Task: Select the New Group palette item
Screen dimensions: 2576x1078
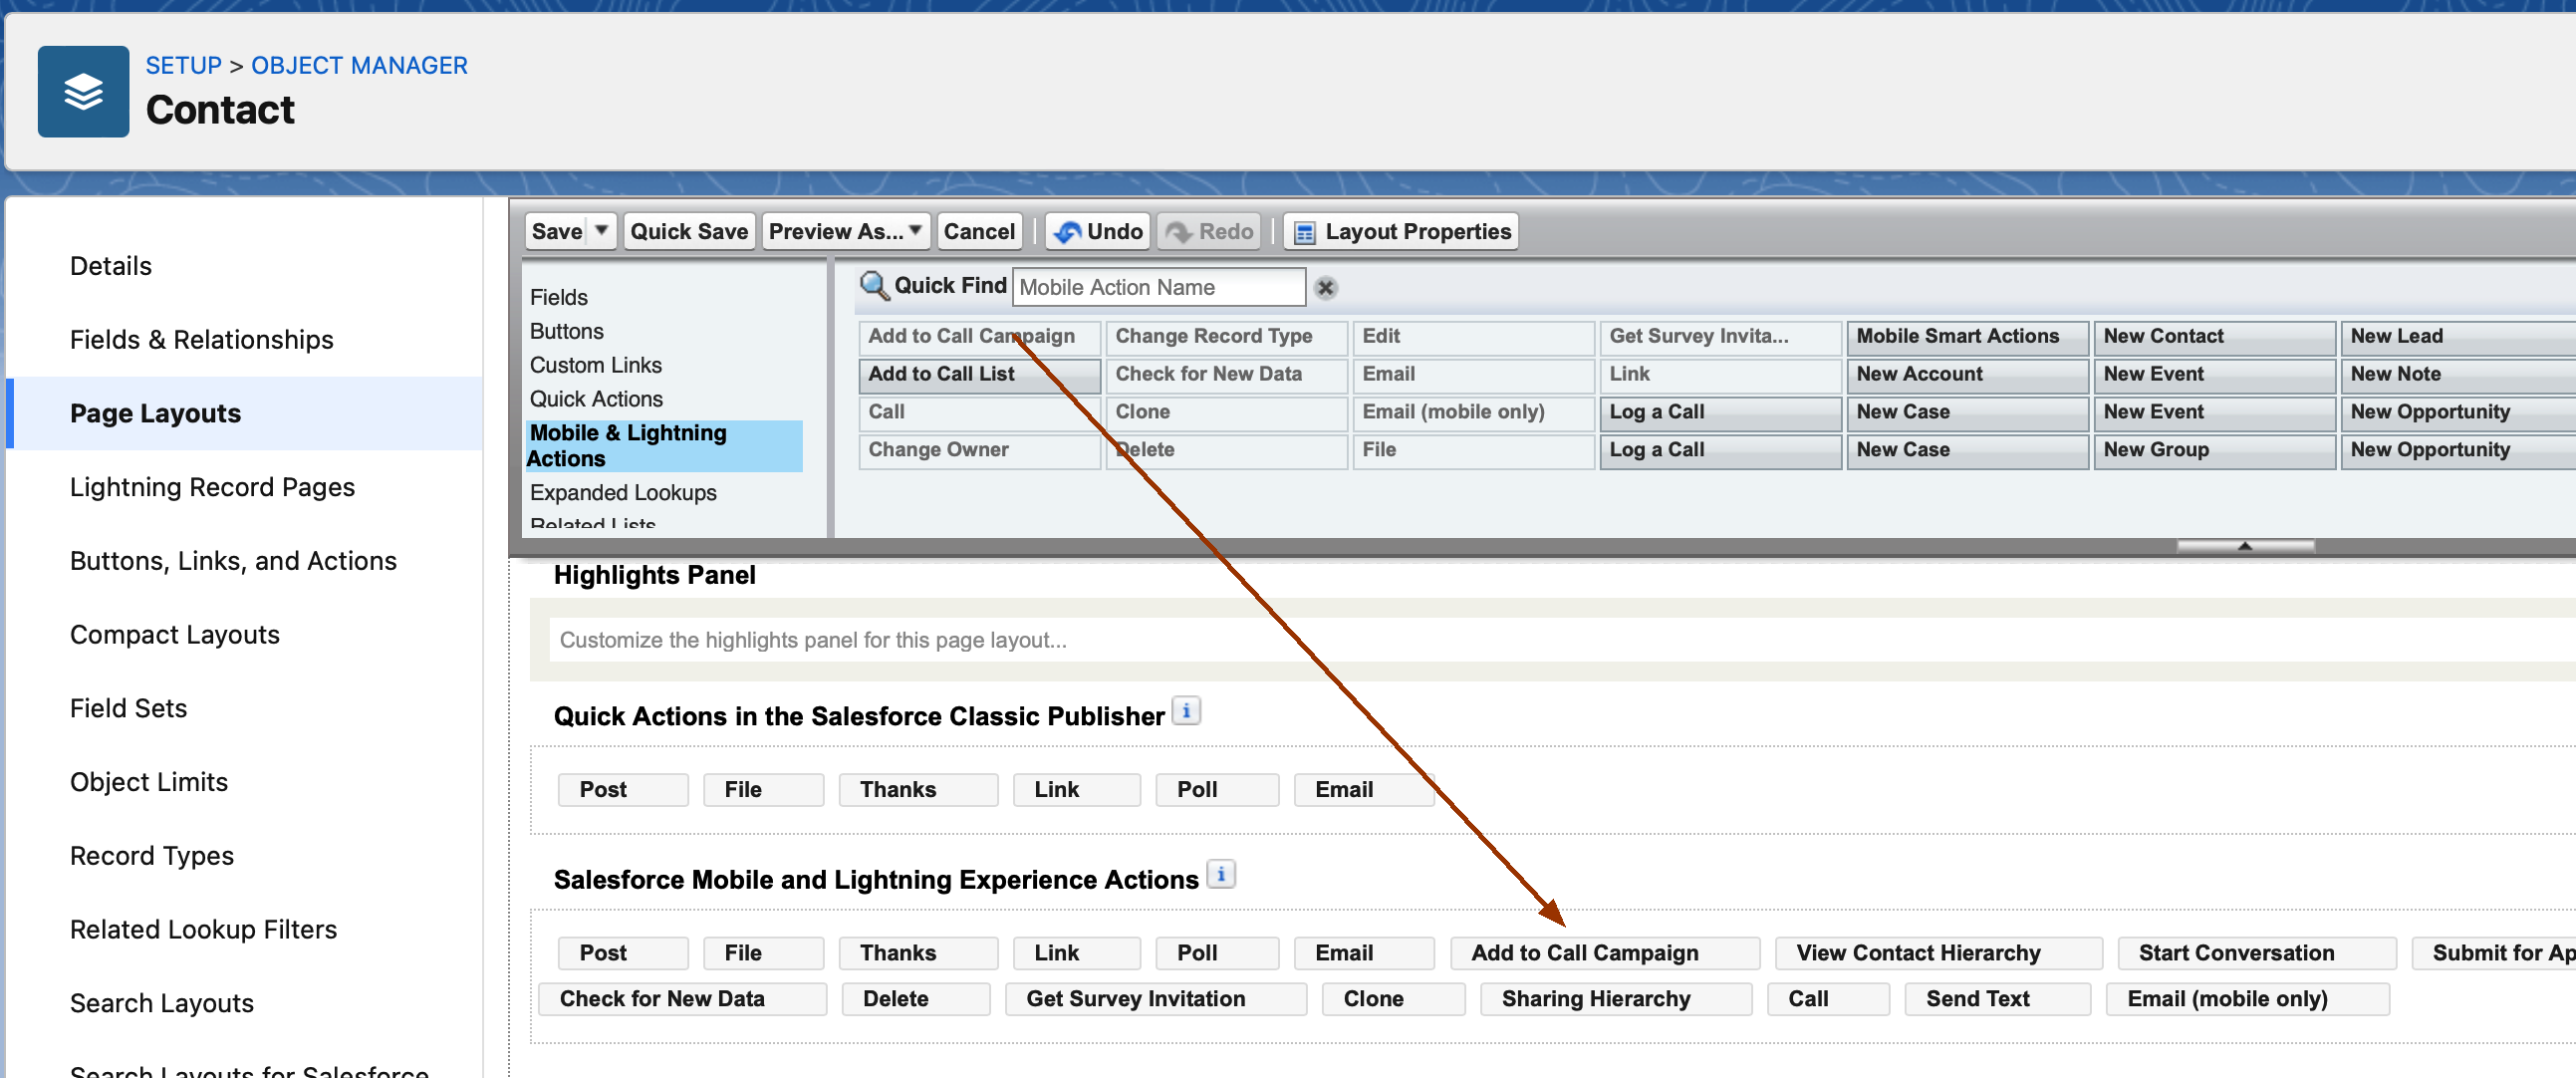Action: click(2215, 451)
